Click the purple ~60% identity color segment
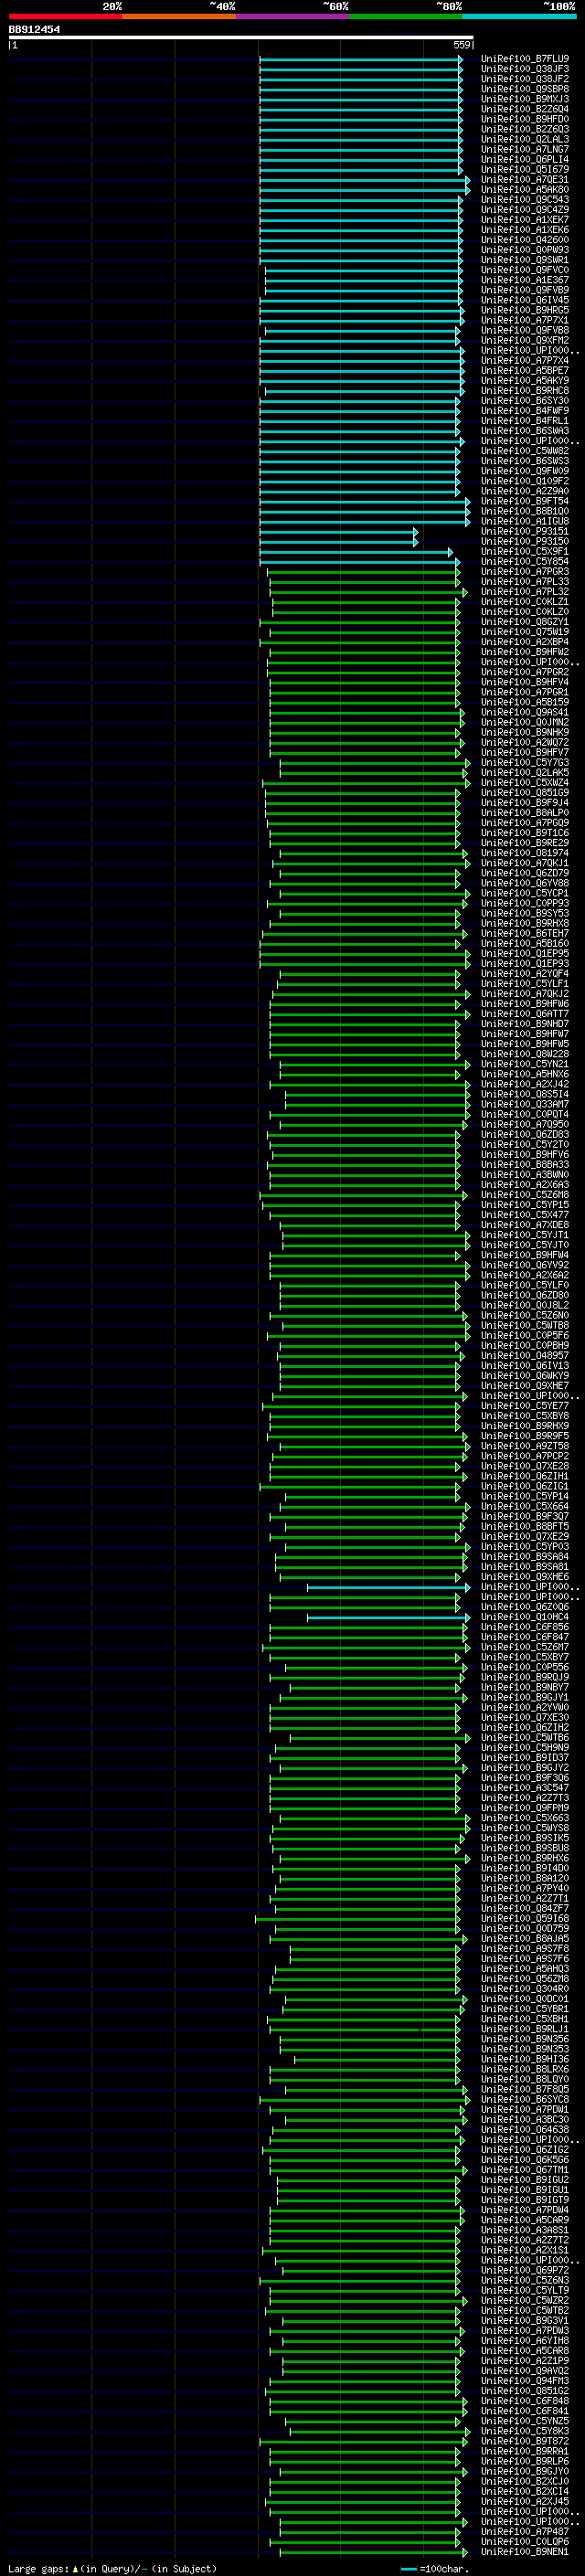The height and width of the screenshot is (2576, 585). tap(292, 16)
